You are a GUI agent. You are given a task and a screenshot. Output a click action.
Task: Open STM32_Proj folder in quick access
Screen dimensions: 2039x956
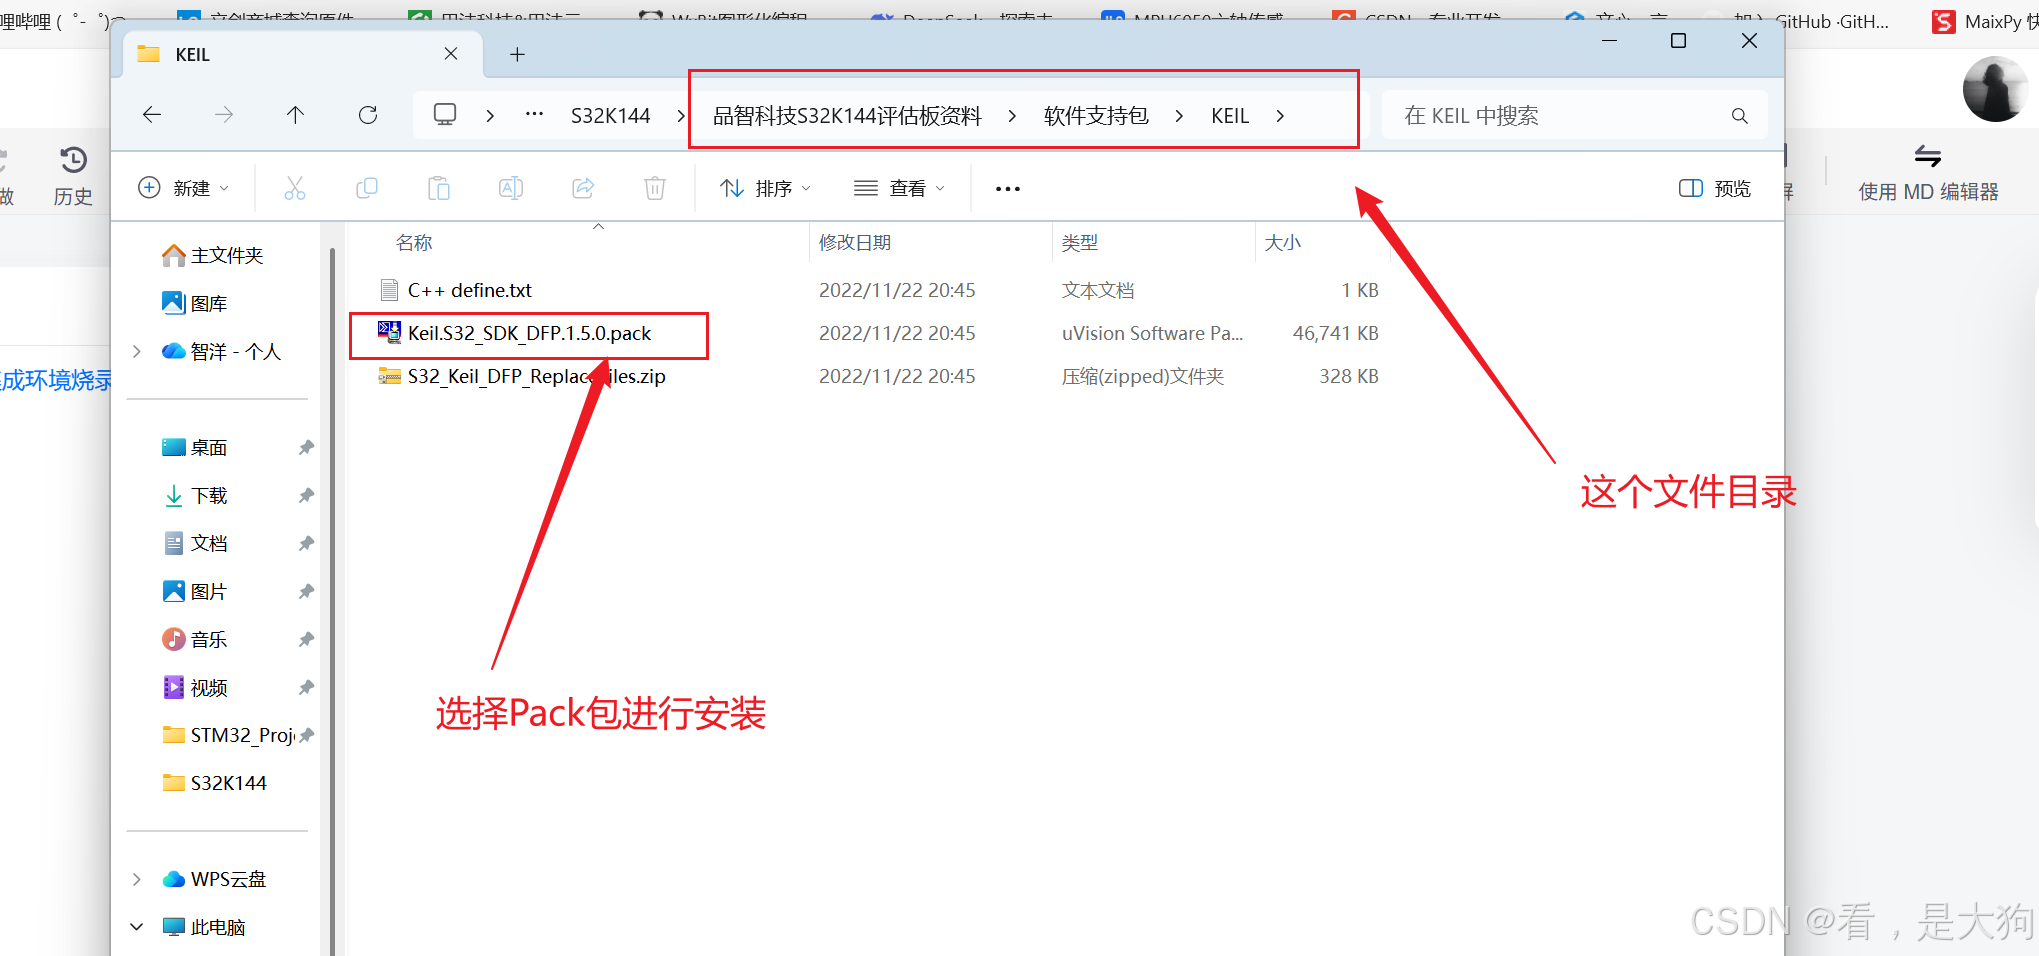pos(228,736)
